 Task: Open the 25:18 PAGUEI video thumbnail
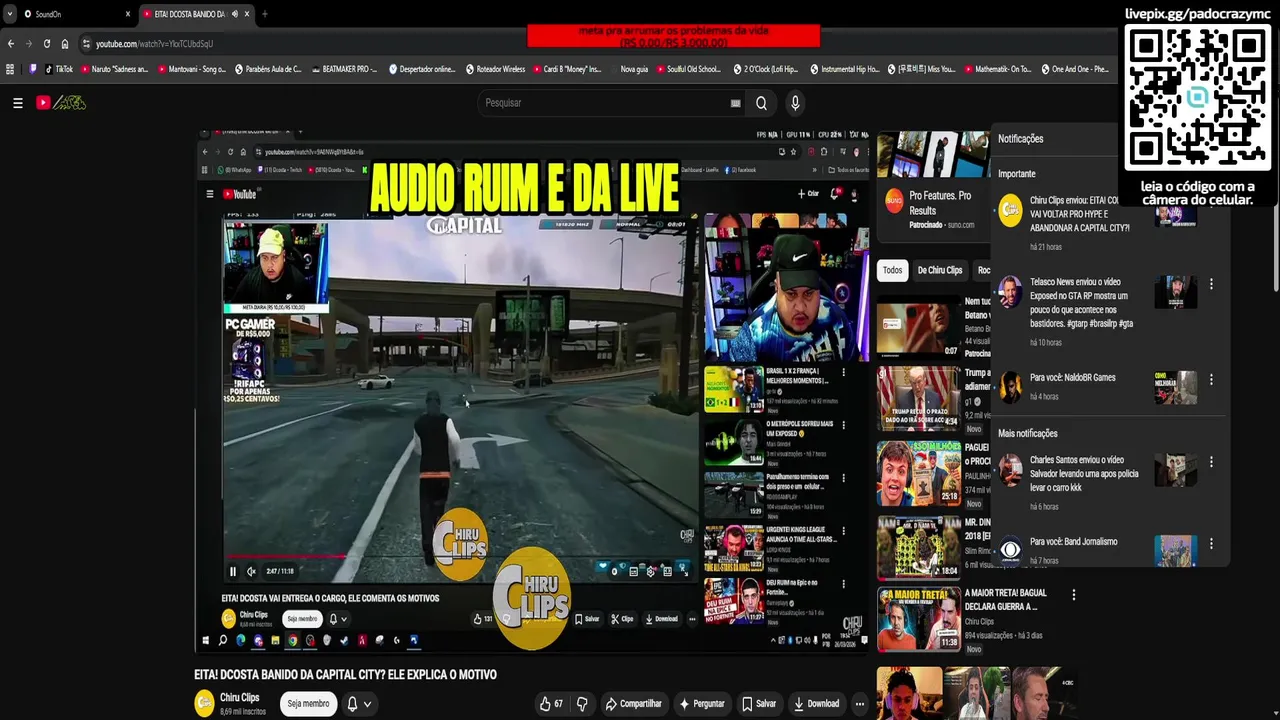918,473
